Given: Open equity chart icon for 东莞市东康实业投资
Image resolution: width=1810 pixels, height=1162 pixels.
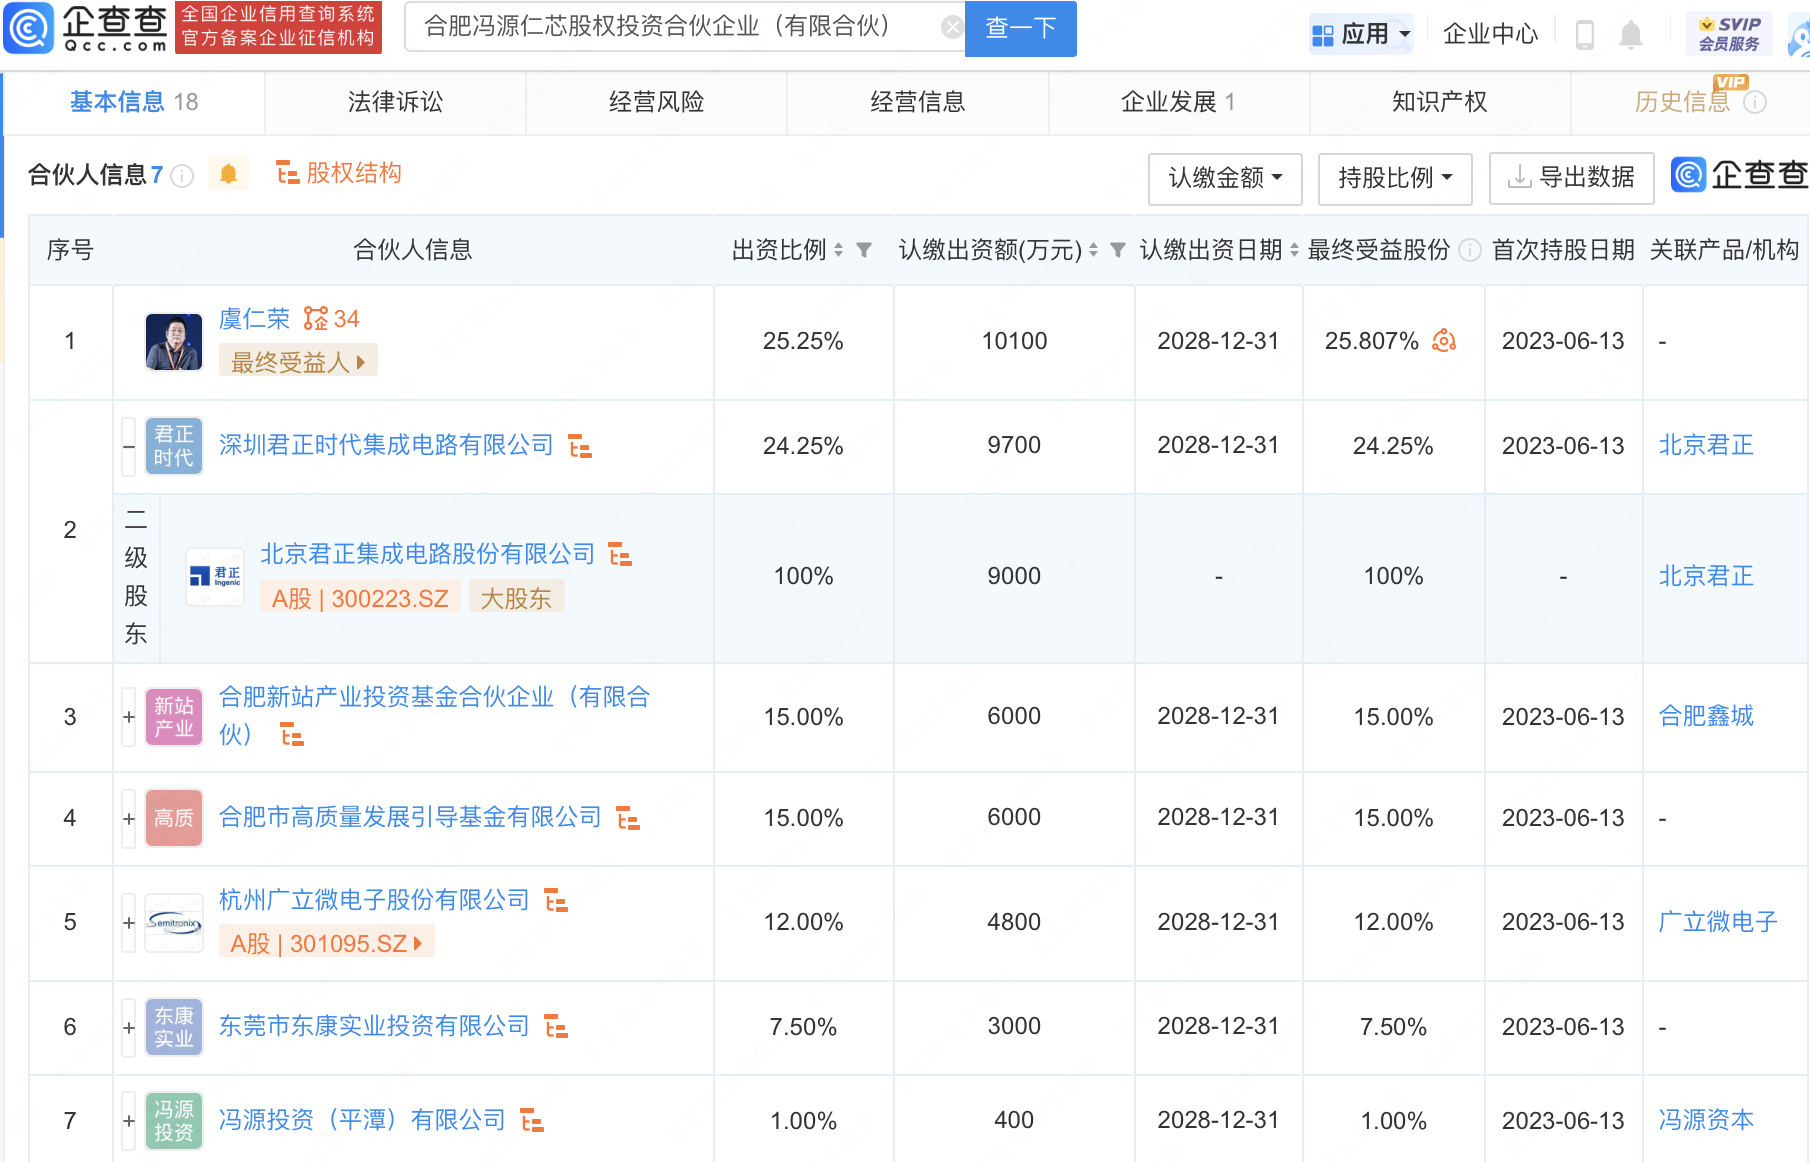Looking at the screenshot, I should (556, 1027).
